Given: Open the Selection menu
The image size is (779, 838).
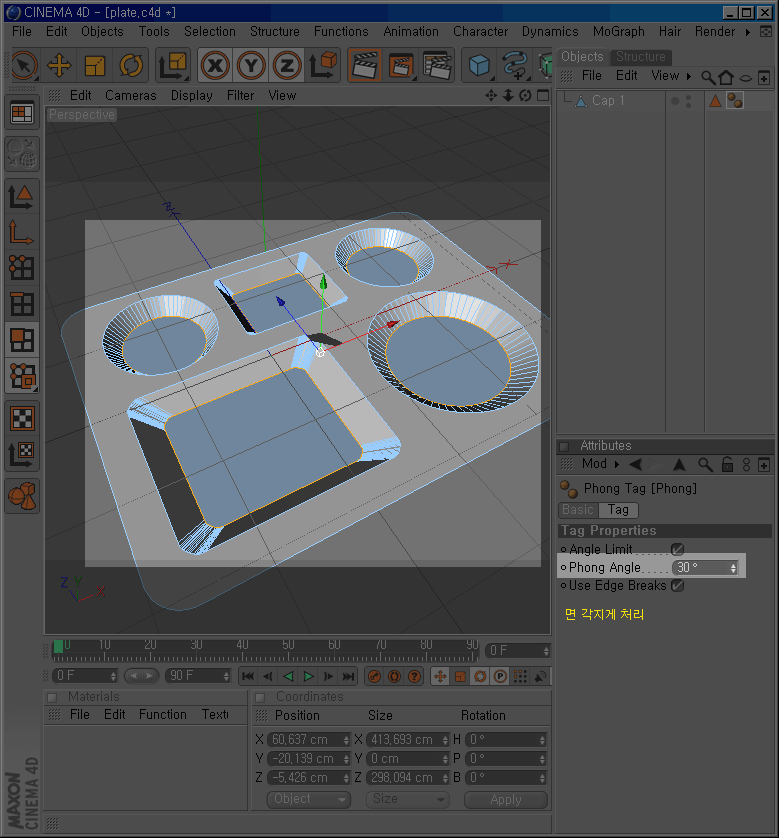Looking at the screenshot, I should point(209,32).
